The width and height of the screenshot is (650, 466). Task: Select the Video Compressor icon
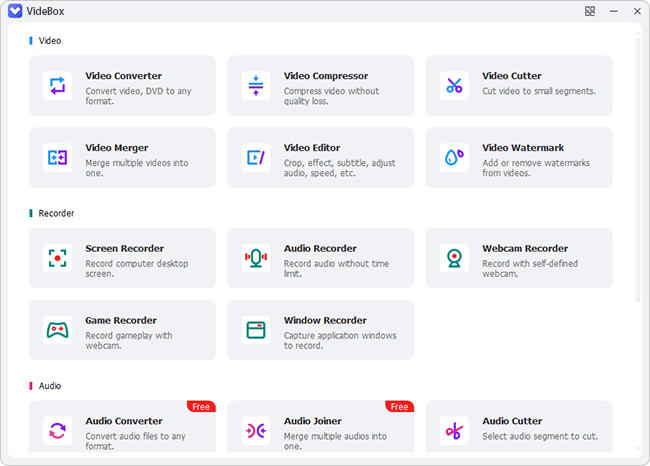pyautogui.click(x=256, y=86)
